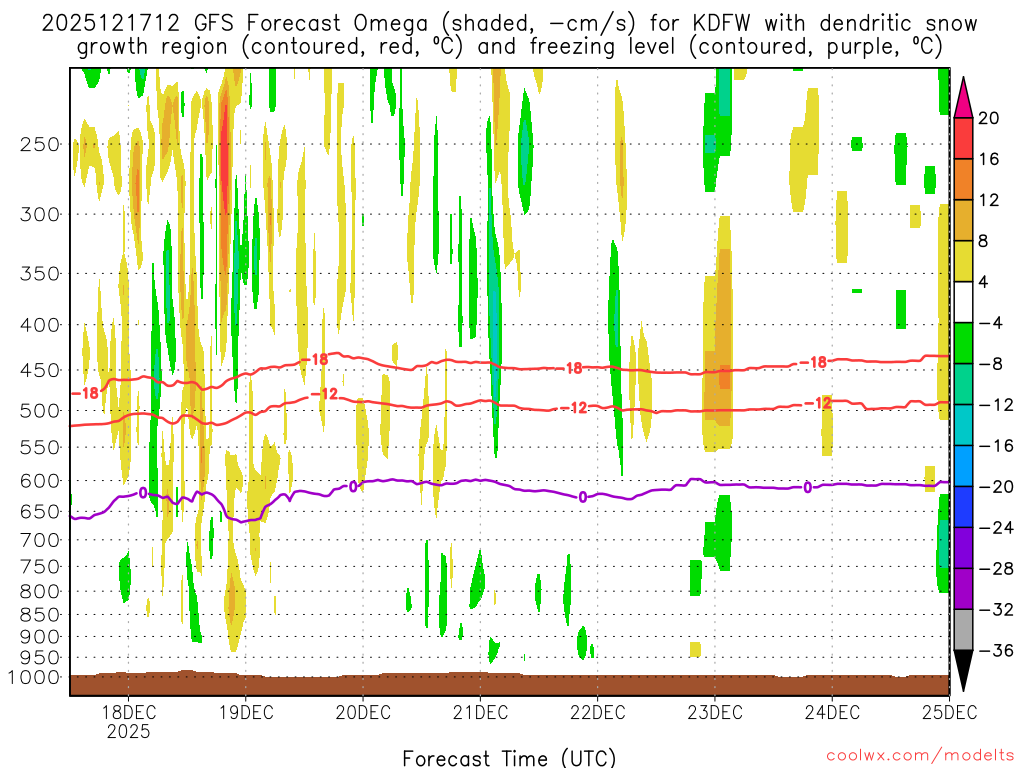The width and height of the screenshot is (1024, 768).
Task: Select the red swatch between 16 and 20
Action: point(963,138)
